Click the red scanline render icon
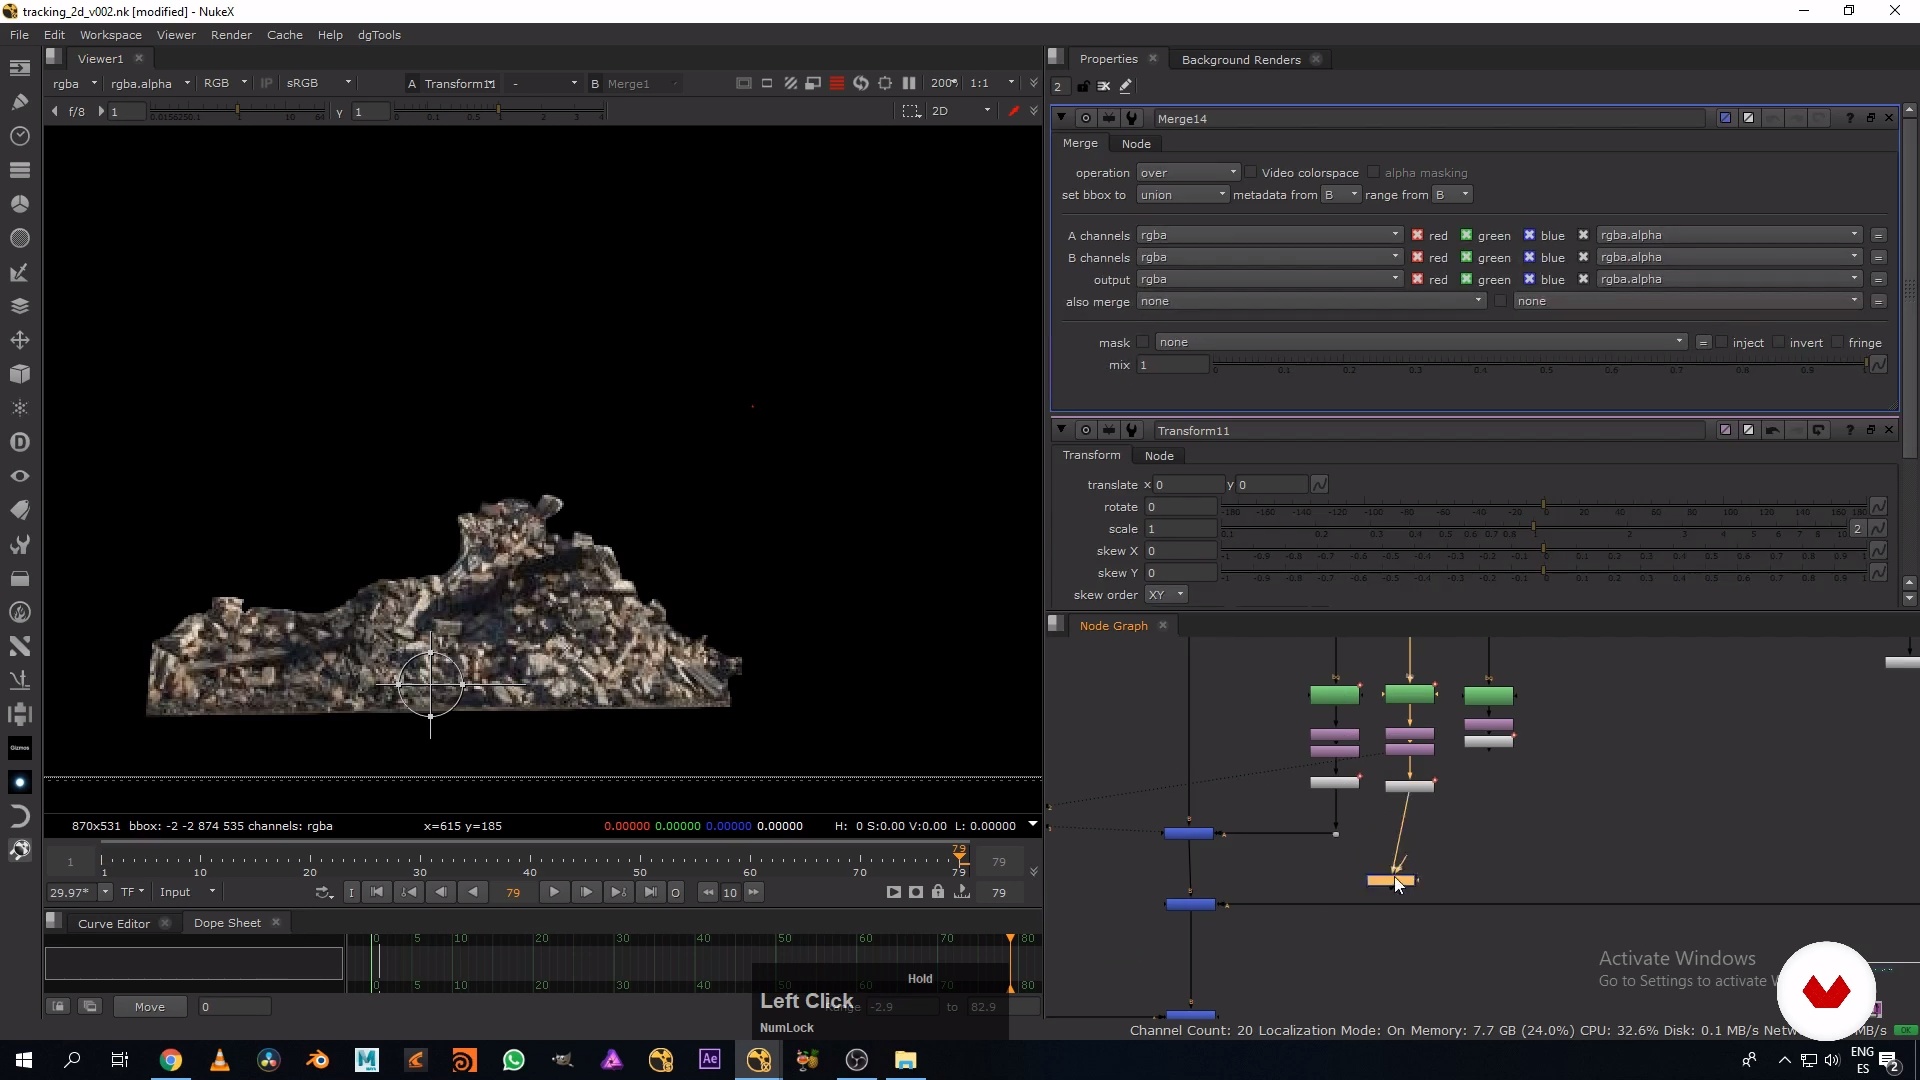The width and height of the screenshot is (1920, 1080). tap(837, 83)
